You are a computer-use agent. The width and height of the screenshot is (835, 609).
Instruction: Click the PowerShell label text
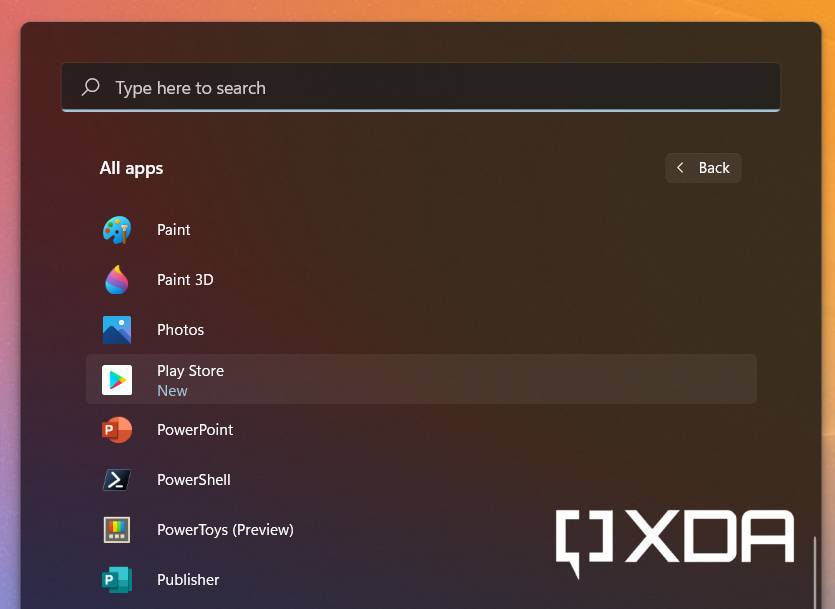(x=193, y=480)
